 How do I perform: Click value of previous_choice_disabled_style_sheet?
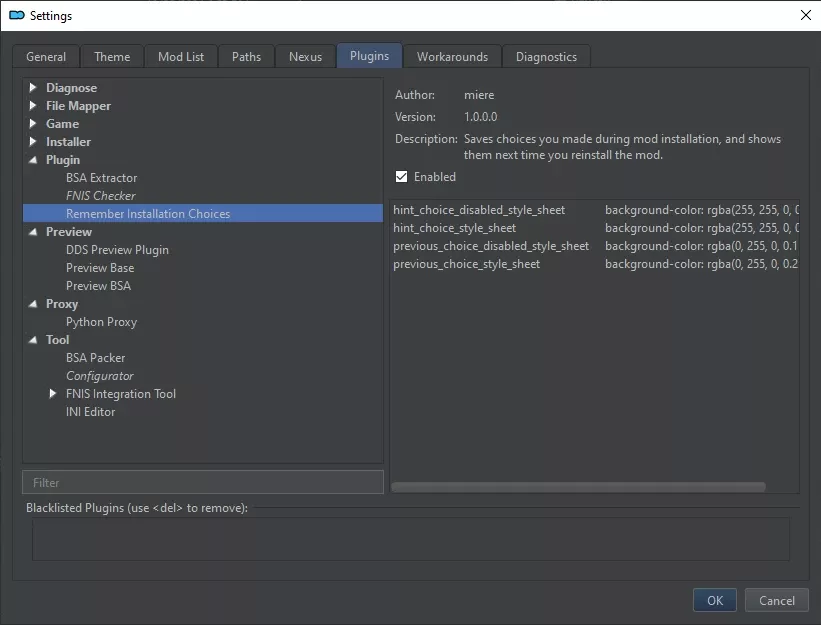coord(702,246)
